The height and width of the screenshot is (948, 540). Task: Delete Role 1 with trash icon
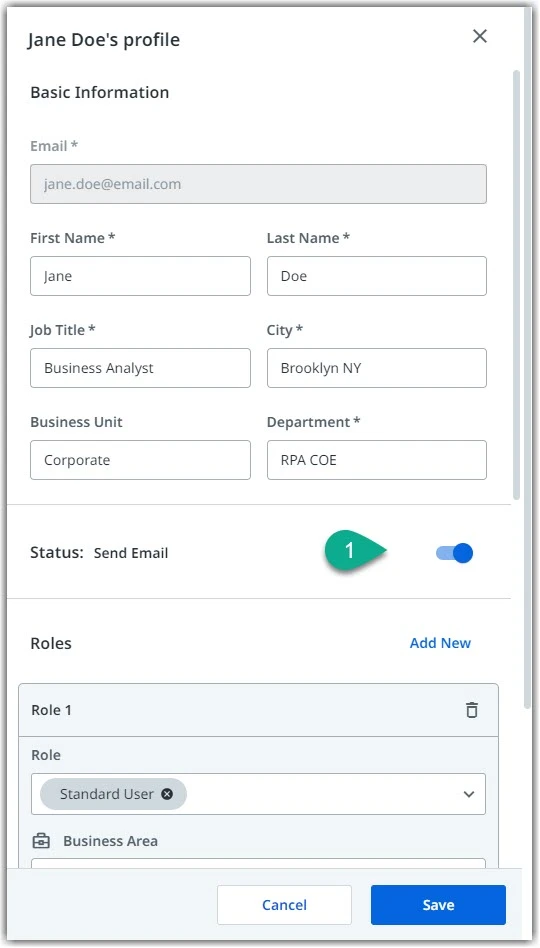pyautogui.click(x=472, y=710)
